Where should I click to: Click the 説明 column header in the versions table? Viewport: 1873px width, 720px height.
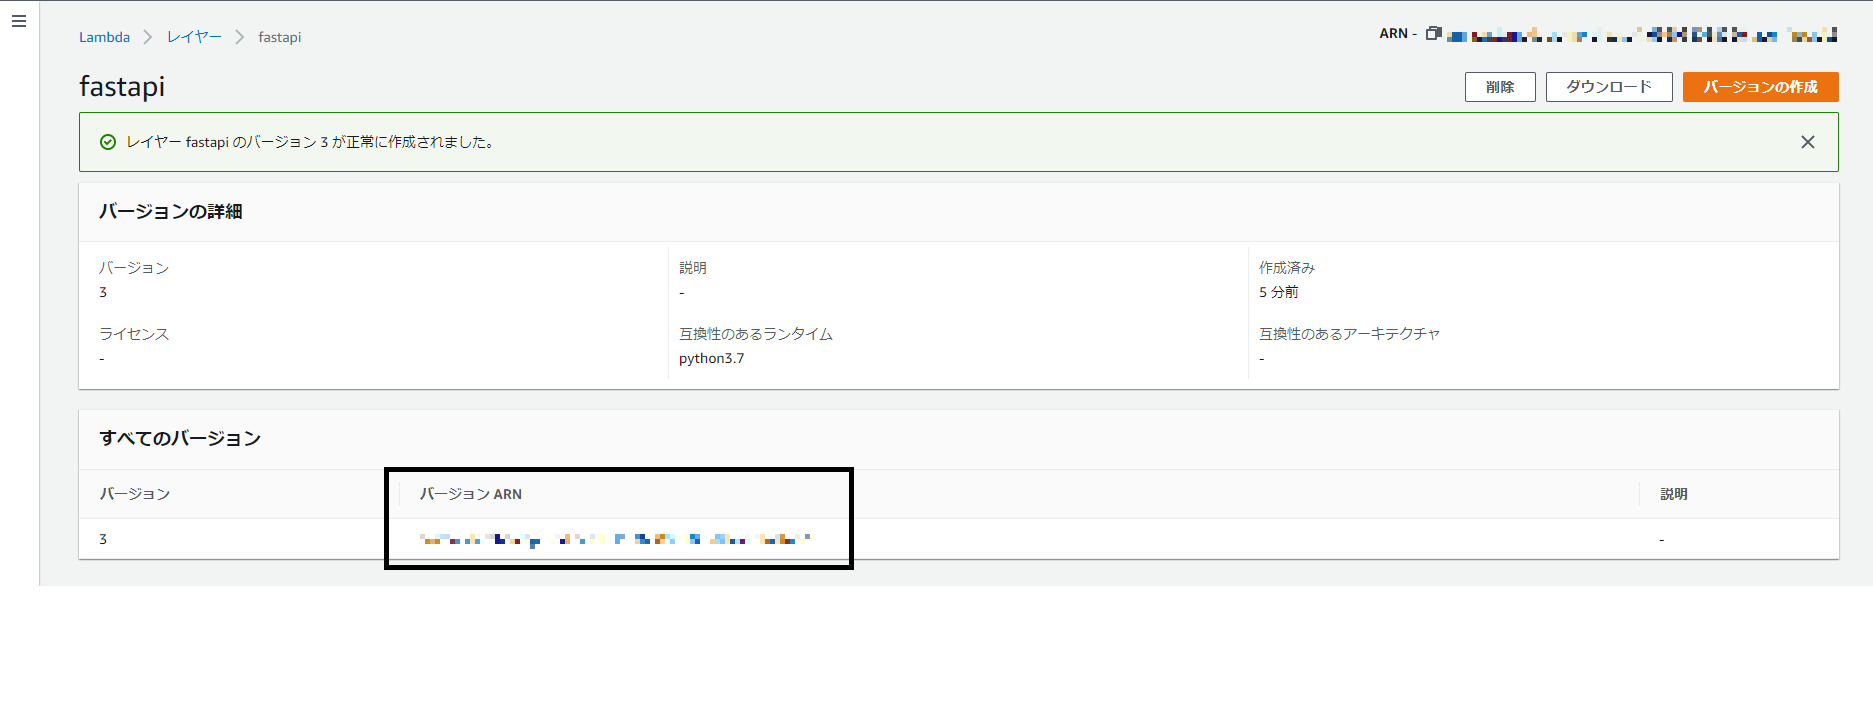click(1674, 494)
